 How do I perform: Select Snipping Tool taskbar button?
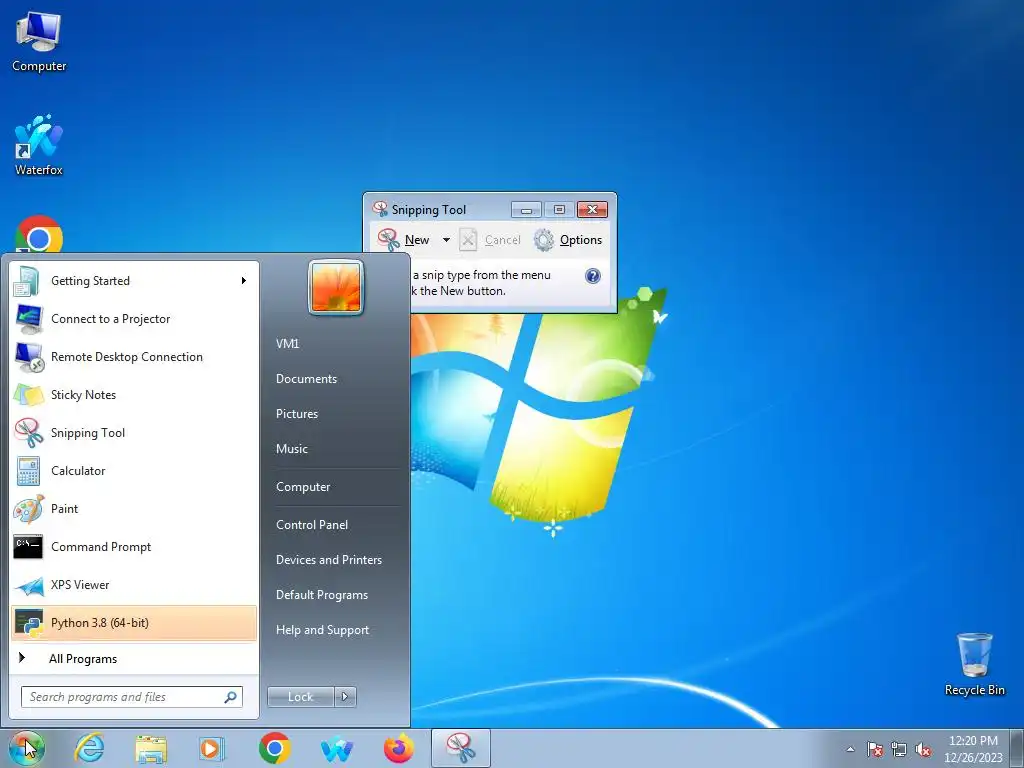[460, 748]
